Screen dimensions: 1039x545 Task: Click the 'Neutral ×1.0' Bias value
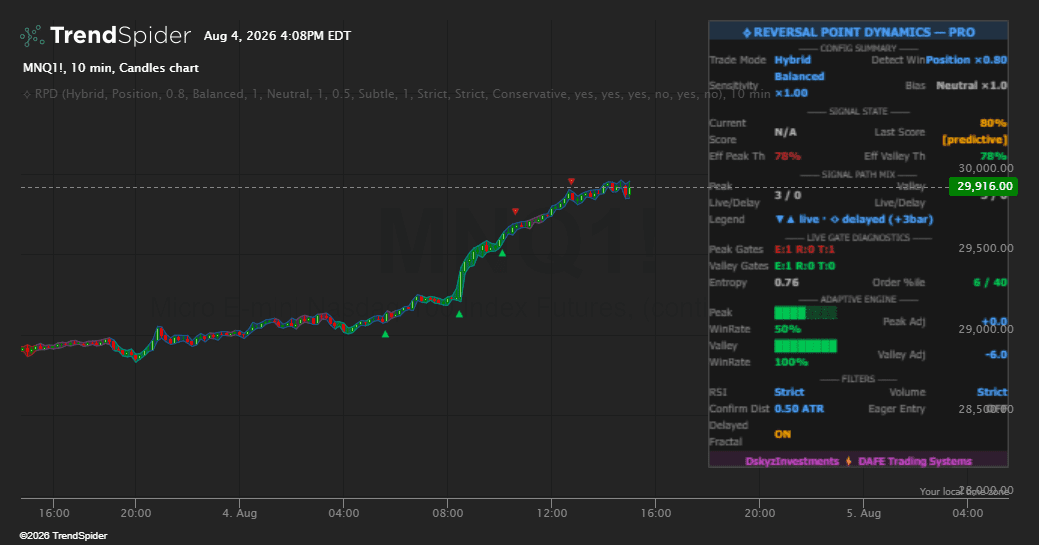tap(971, 85)
